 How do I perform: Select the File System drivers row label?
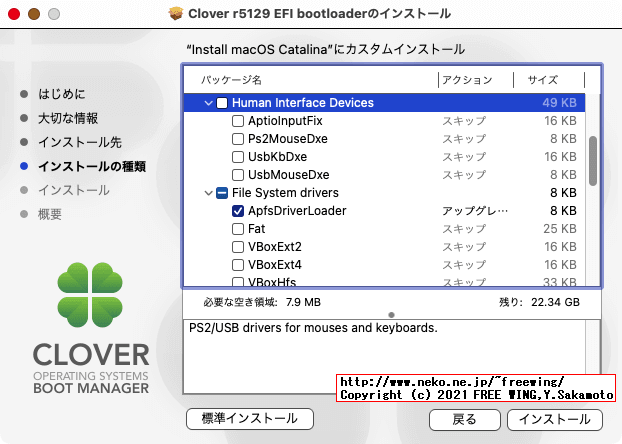point(285,193)
